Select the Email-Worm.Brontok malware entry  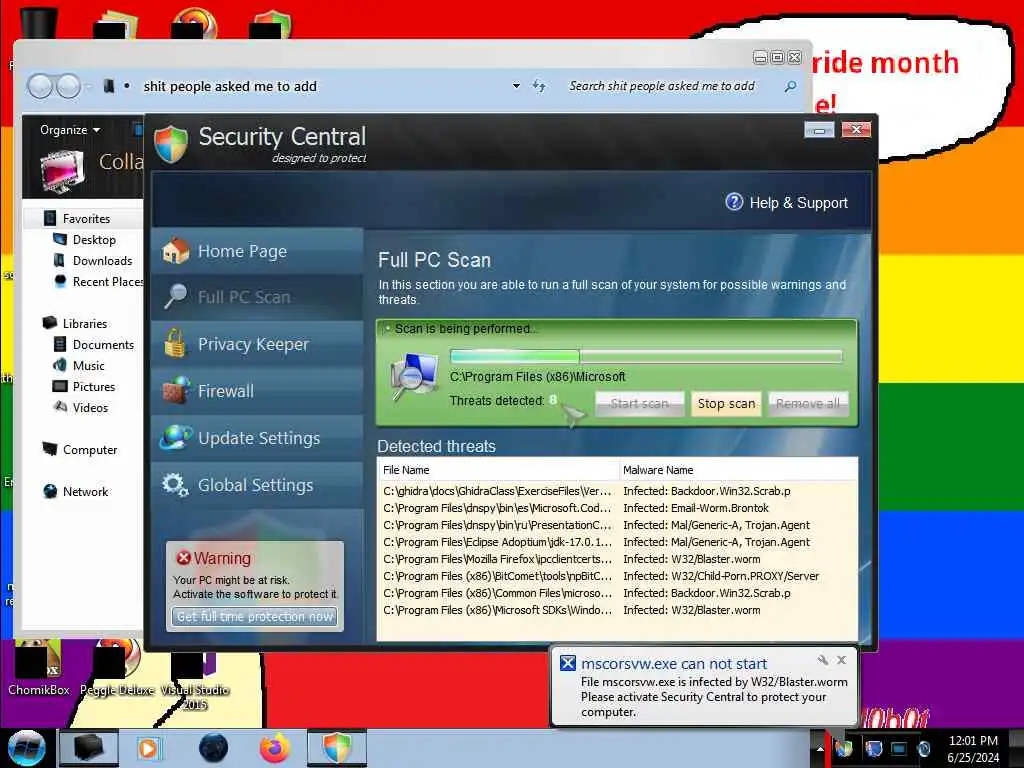(696, 508)
